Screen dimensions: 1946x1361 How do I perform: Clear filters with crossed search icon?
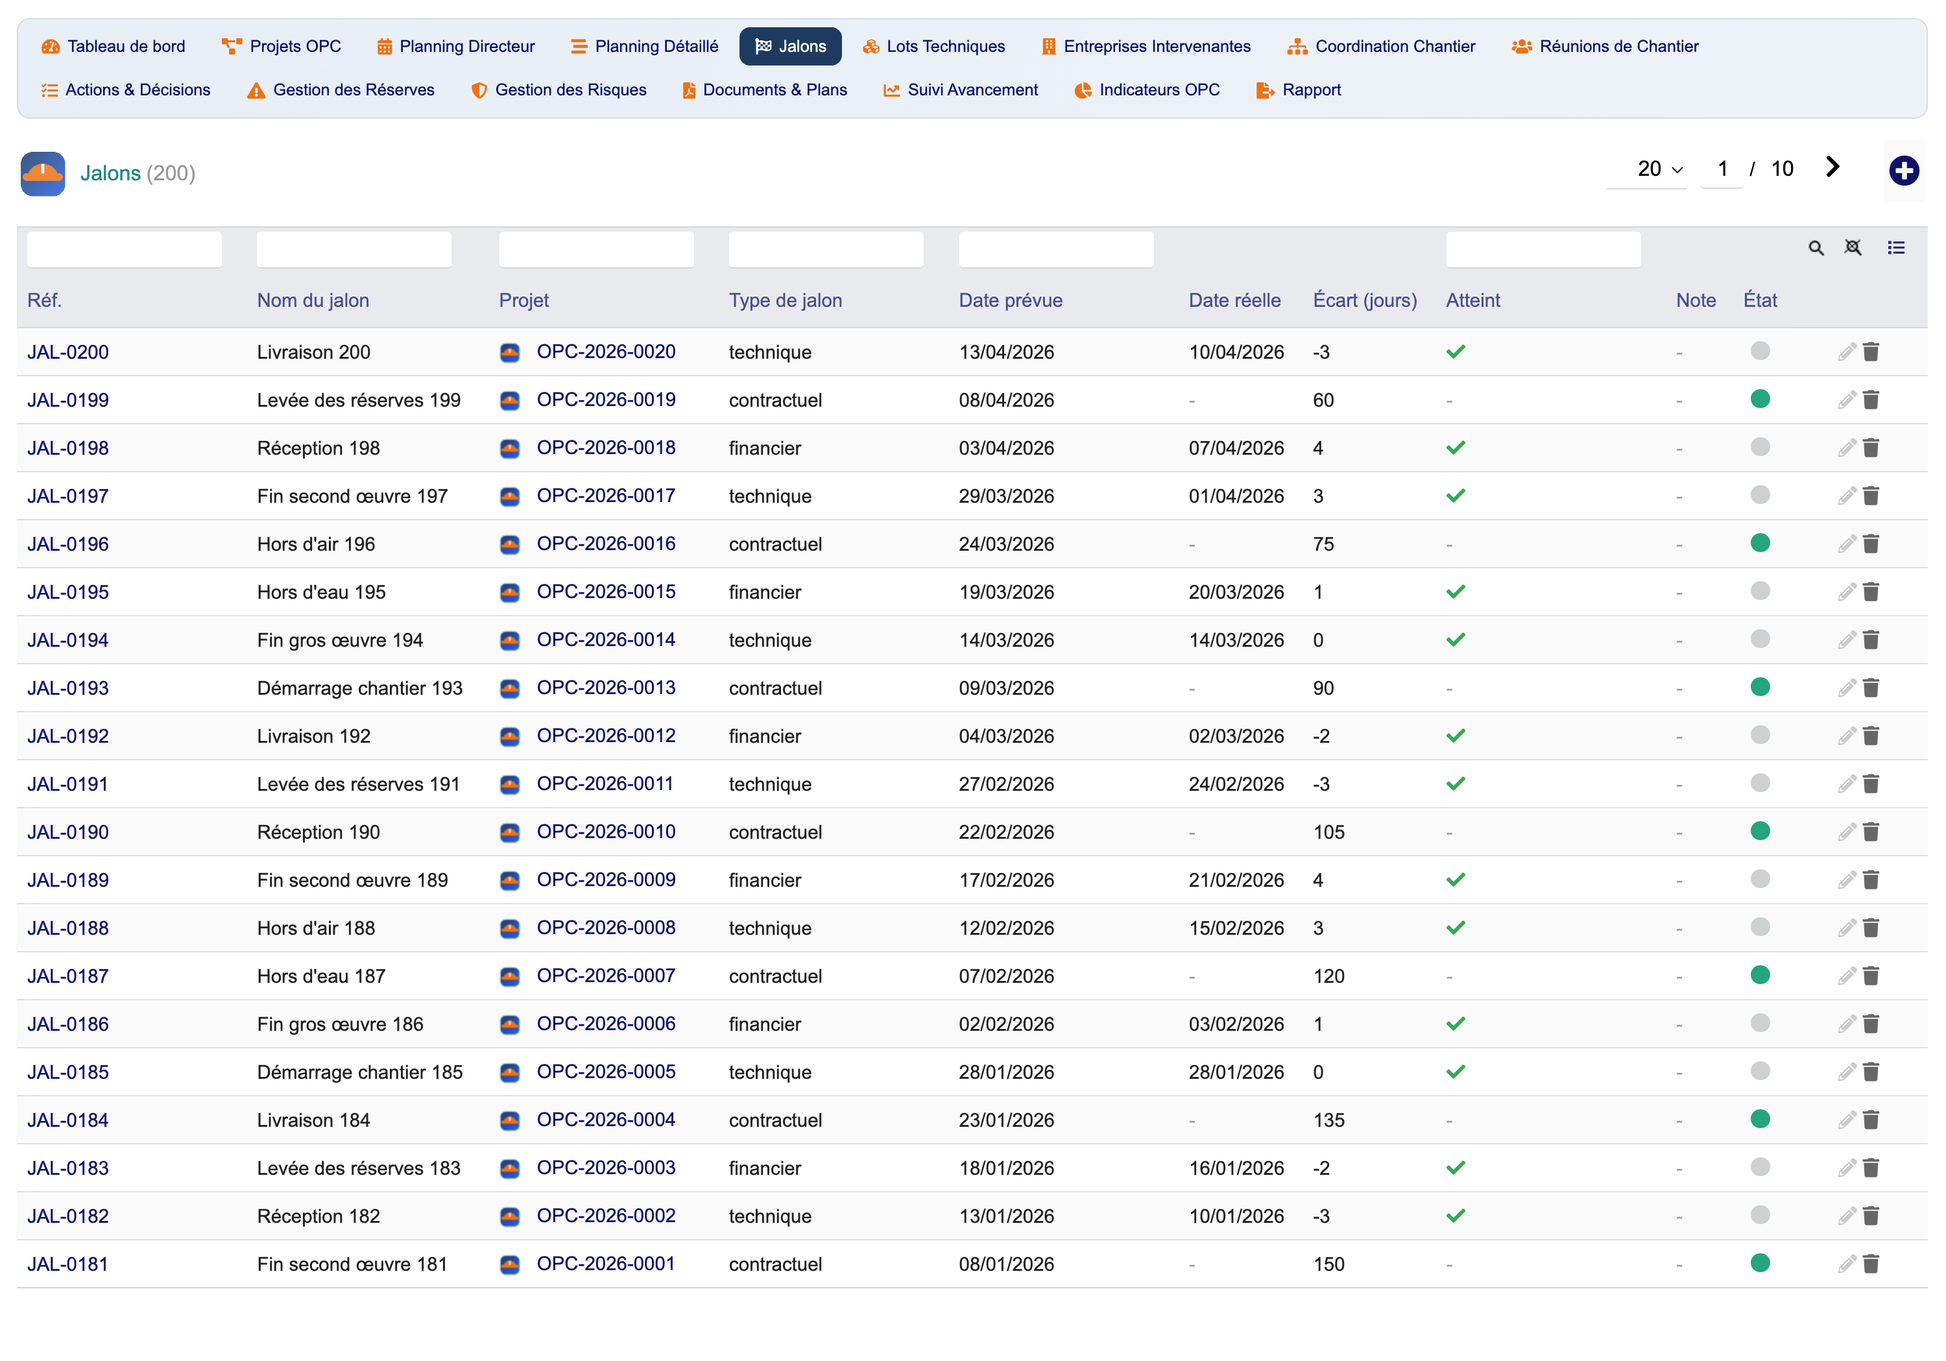coord(1853,248)
